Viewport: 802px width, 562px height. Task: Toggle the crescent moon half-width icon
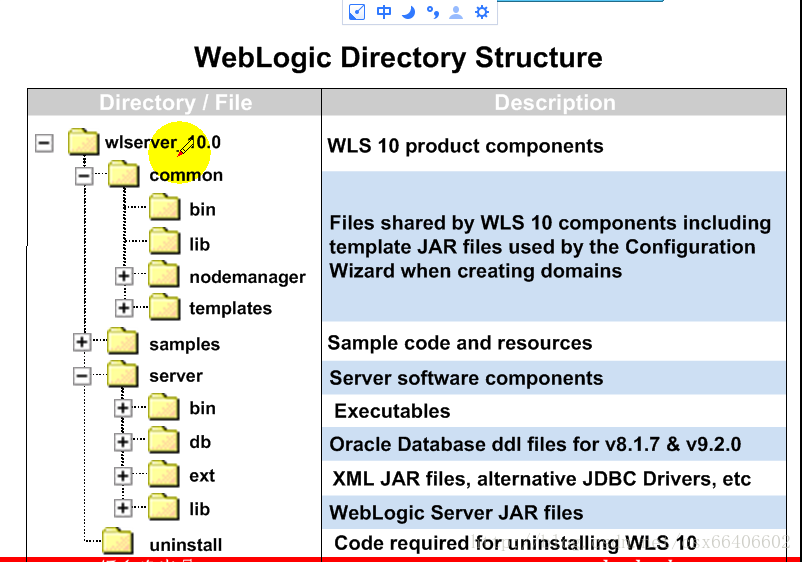tap(408, 12)
